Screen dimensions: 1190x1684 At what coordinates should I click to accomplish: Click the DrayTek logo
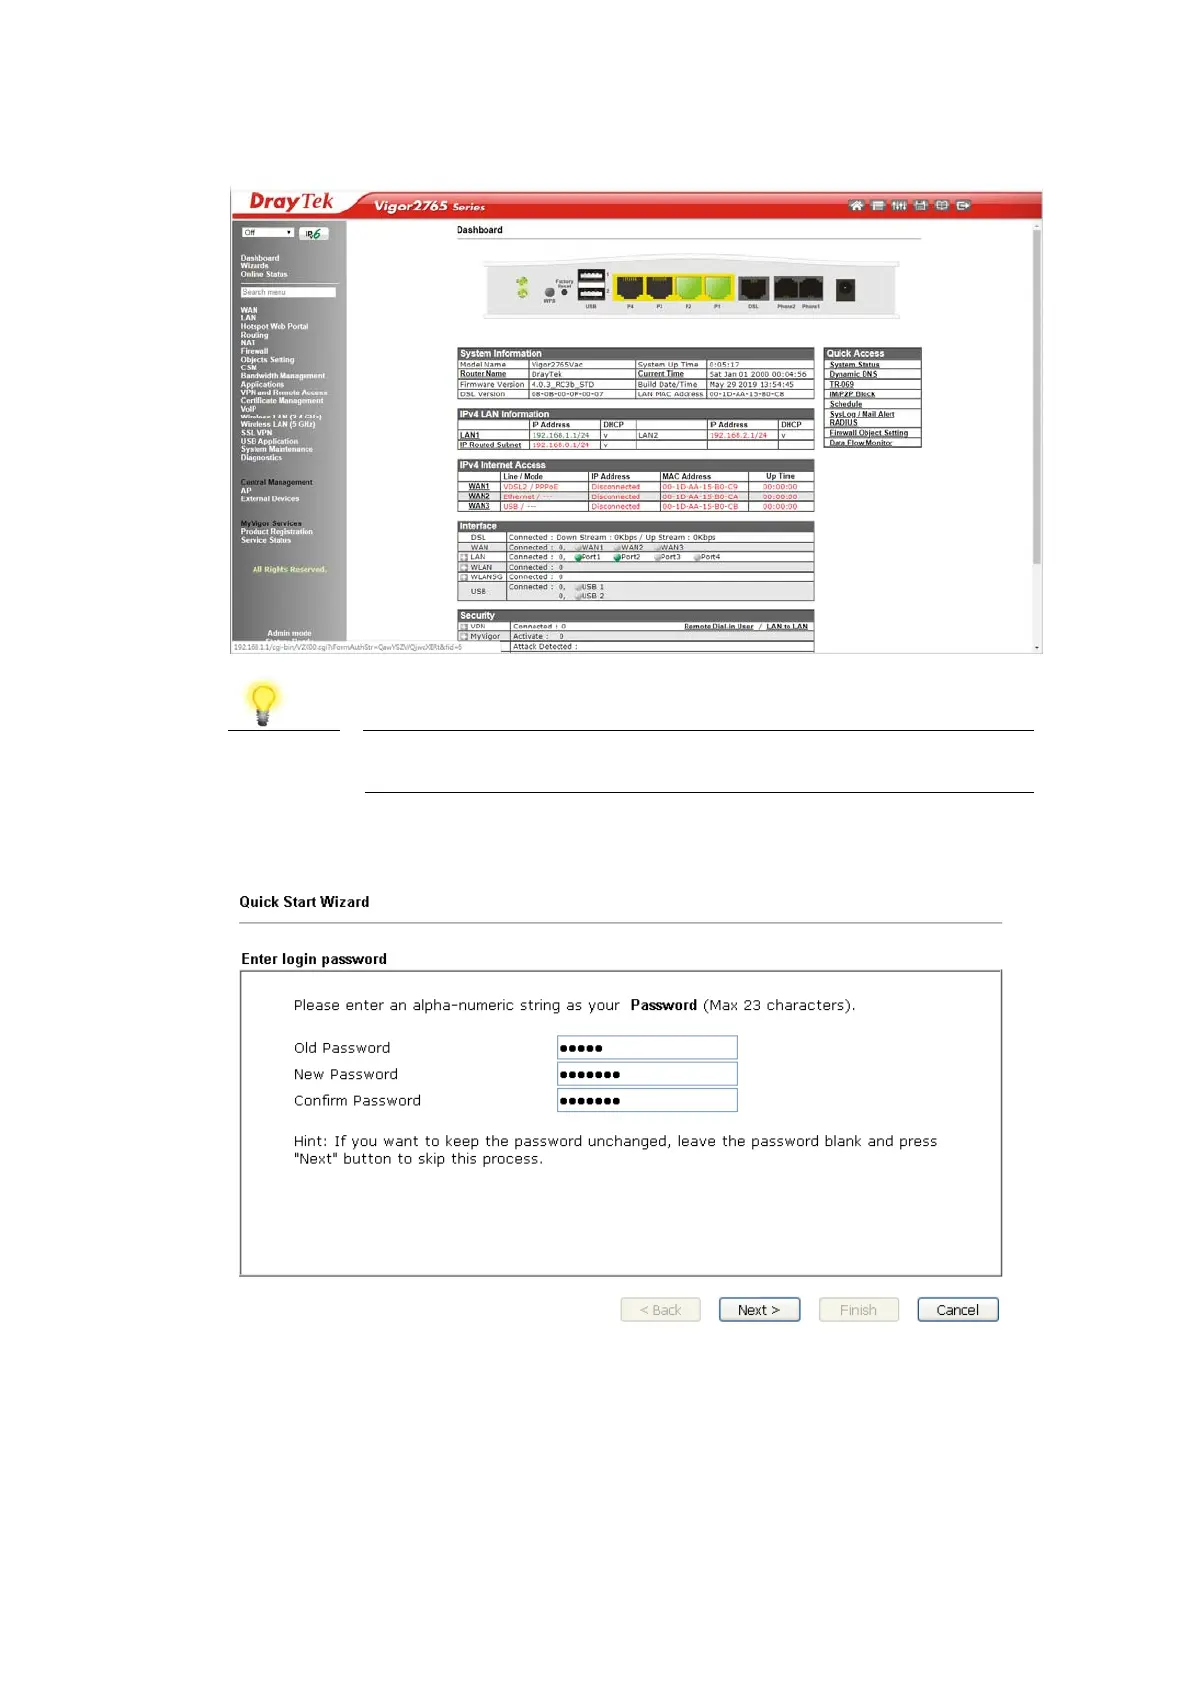tap(291, 202)
